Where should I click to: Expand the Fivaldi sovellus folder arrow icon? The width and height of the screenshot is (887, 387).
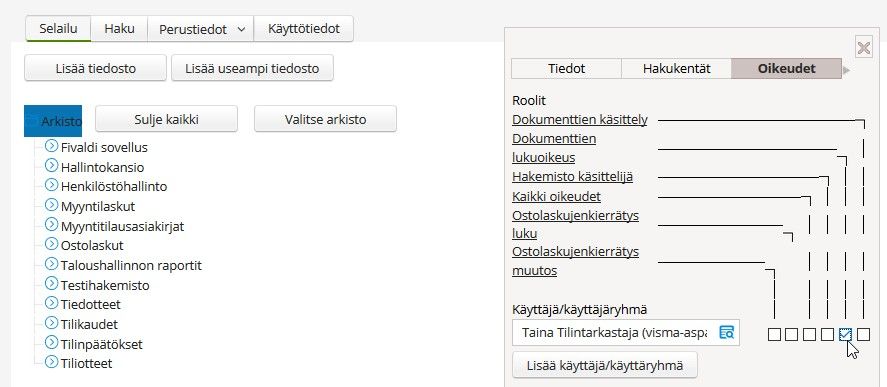point(51,147)
